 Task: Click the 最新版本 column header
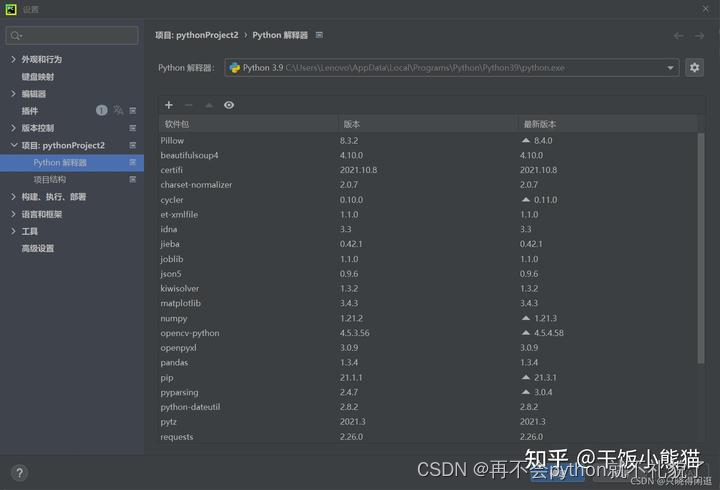608,124
